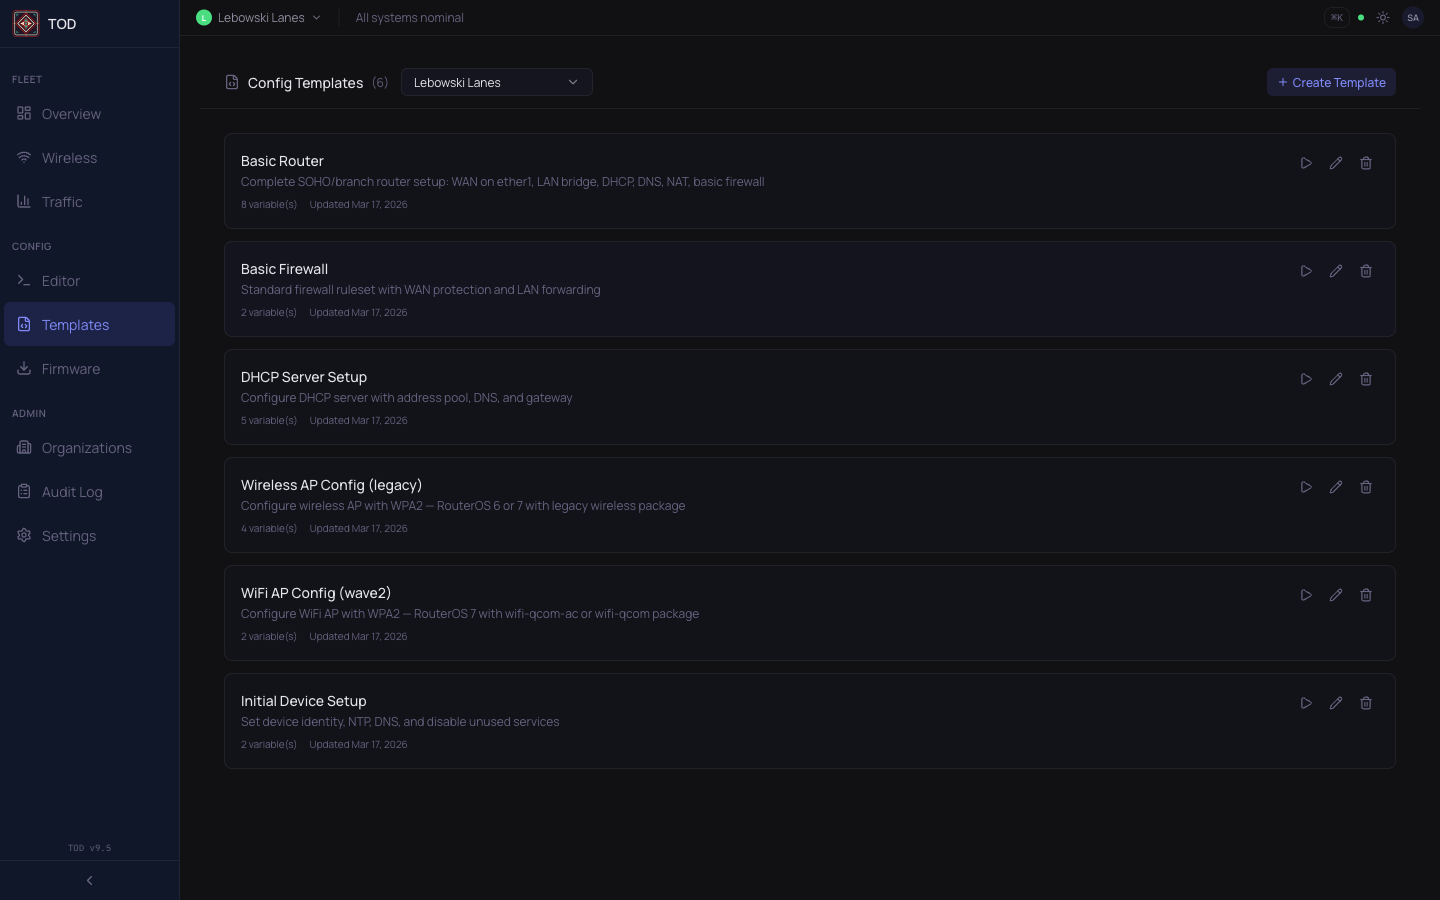The image size is (1440, 900).
Task: Run the Wireless AP Config (legacy) template
Action: [1306, 487]
